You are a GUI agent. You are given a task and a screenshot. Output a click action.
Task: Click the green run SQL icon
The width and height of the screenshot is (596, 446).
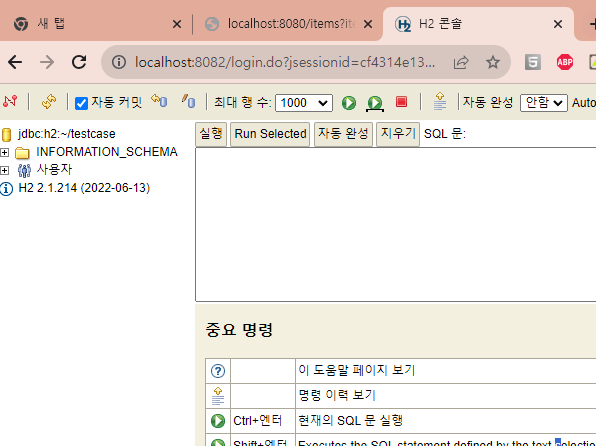[349, 103]
